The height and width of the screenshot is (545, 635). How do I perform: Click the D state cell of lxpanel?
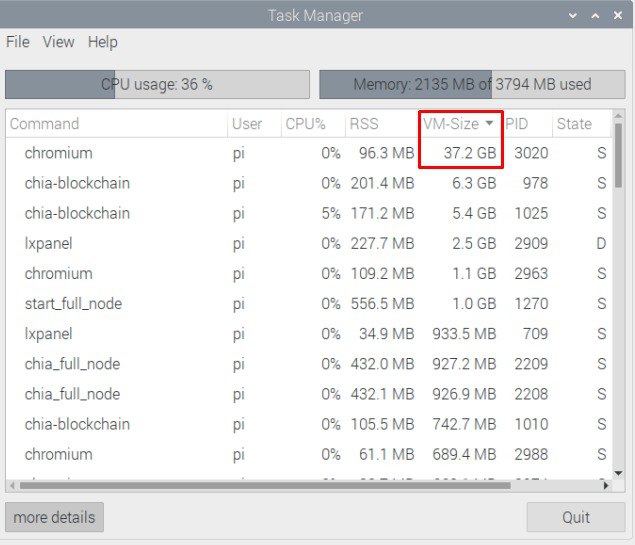point(601,243)
